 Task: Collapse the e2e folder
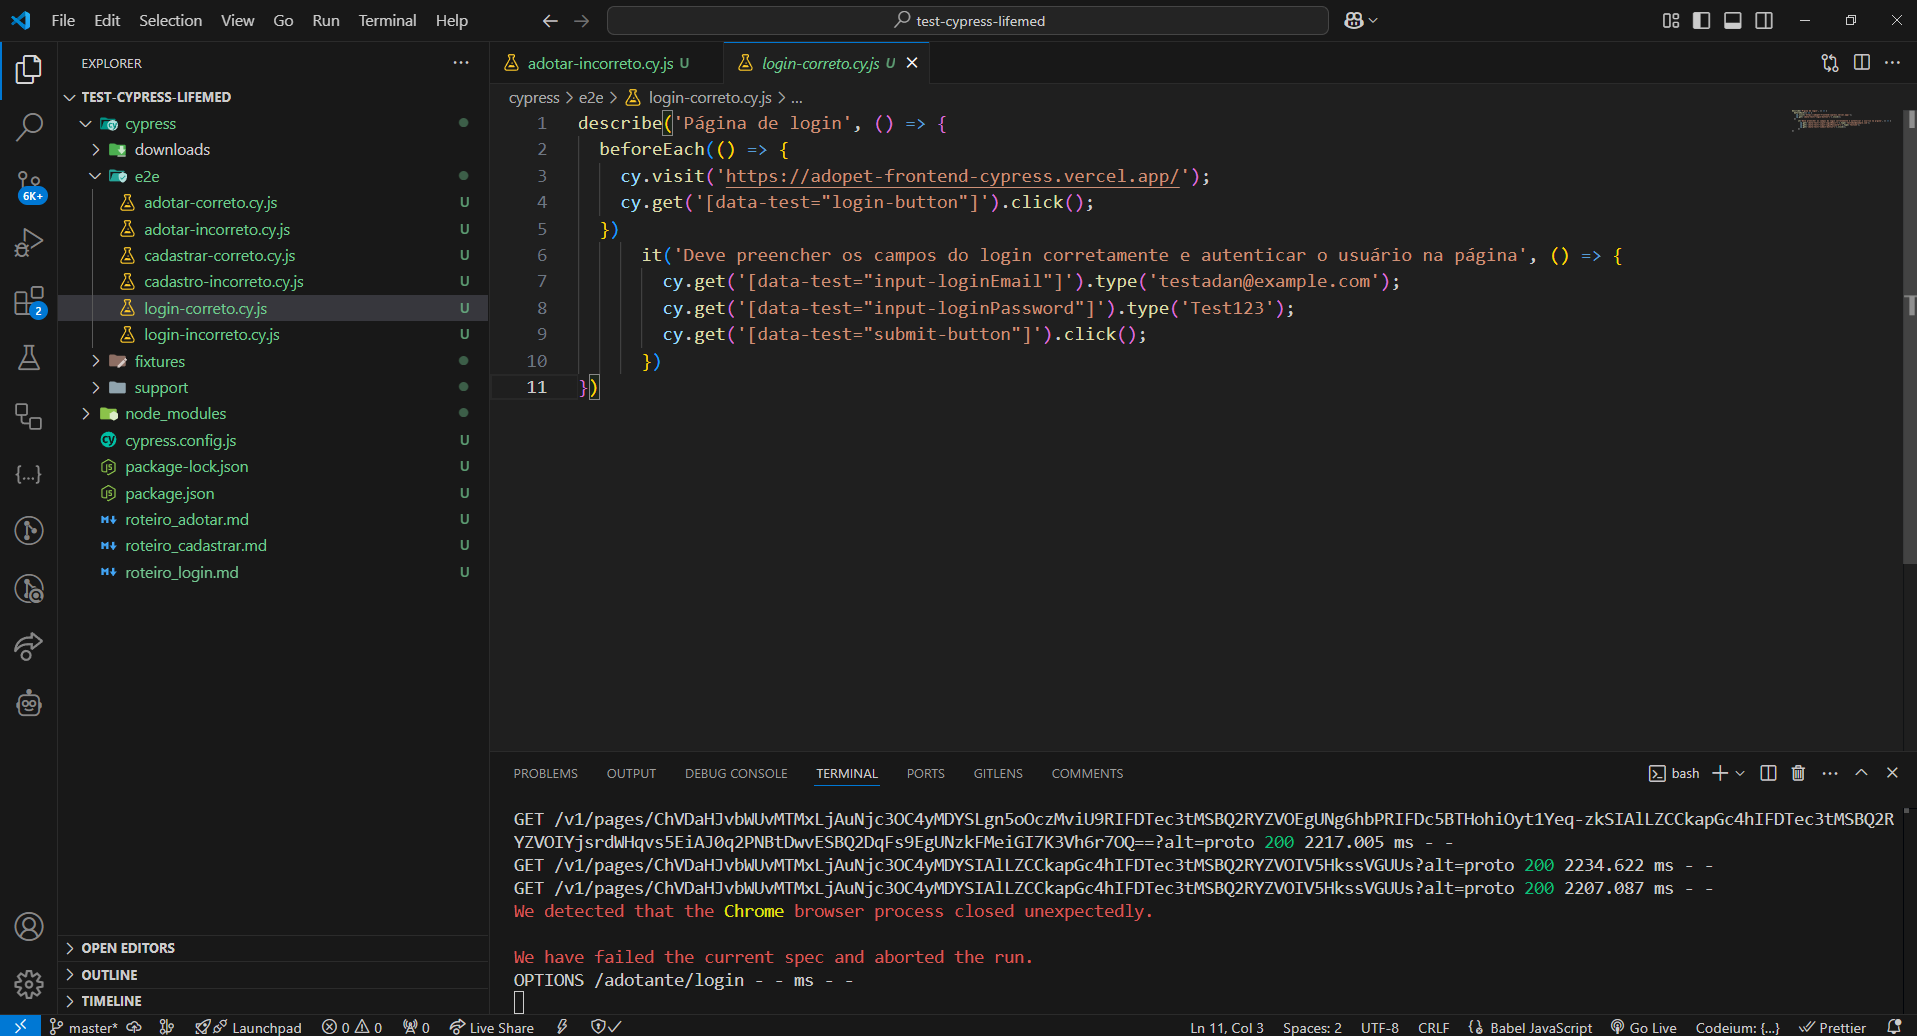[x=96, y=176]
